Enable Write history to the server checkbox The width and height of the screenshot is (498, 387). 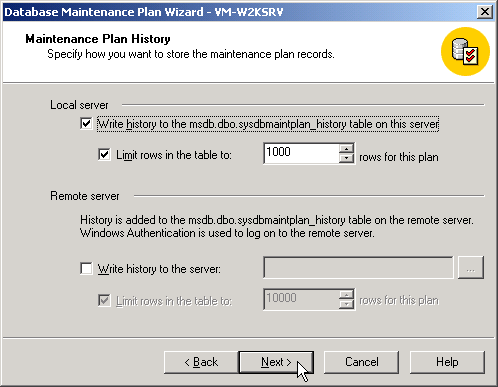[x=86, y=268]
